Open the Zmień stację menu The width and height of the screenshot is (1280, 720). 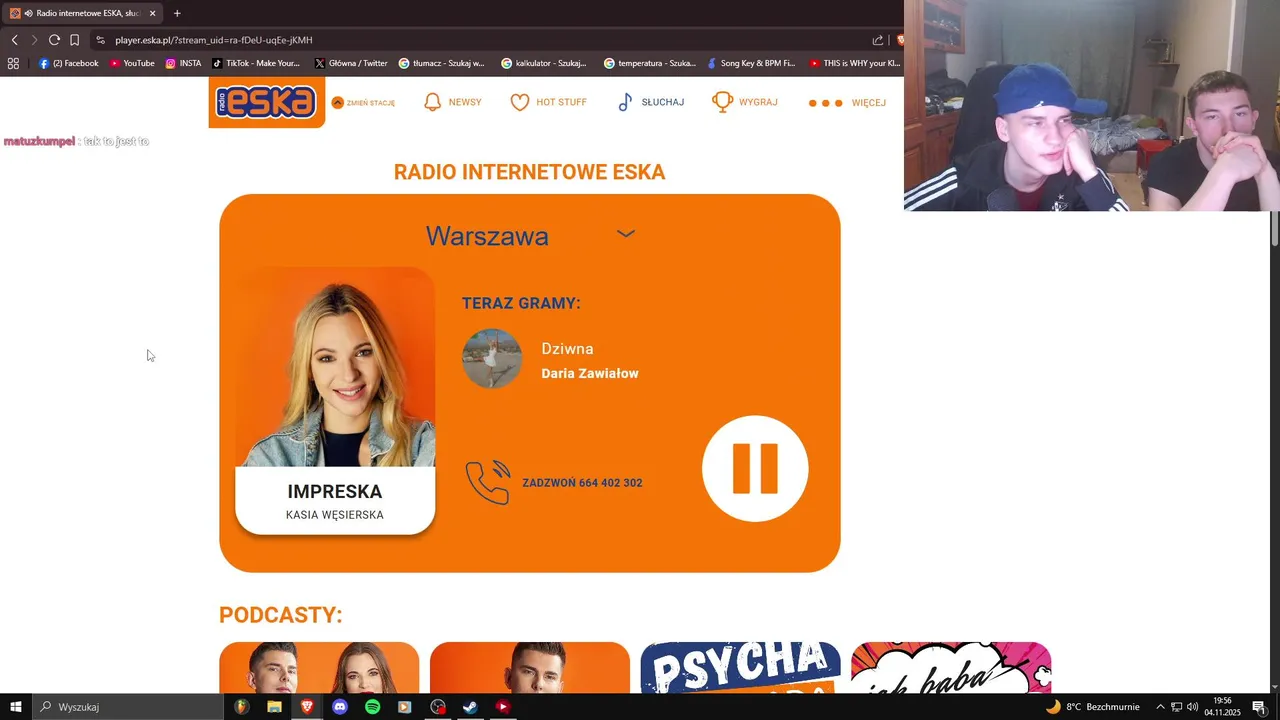point(363,103)
